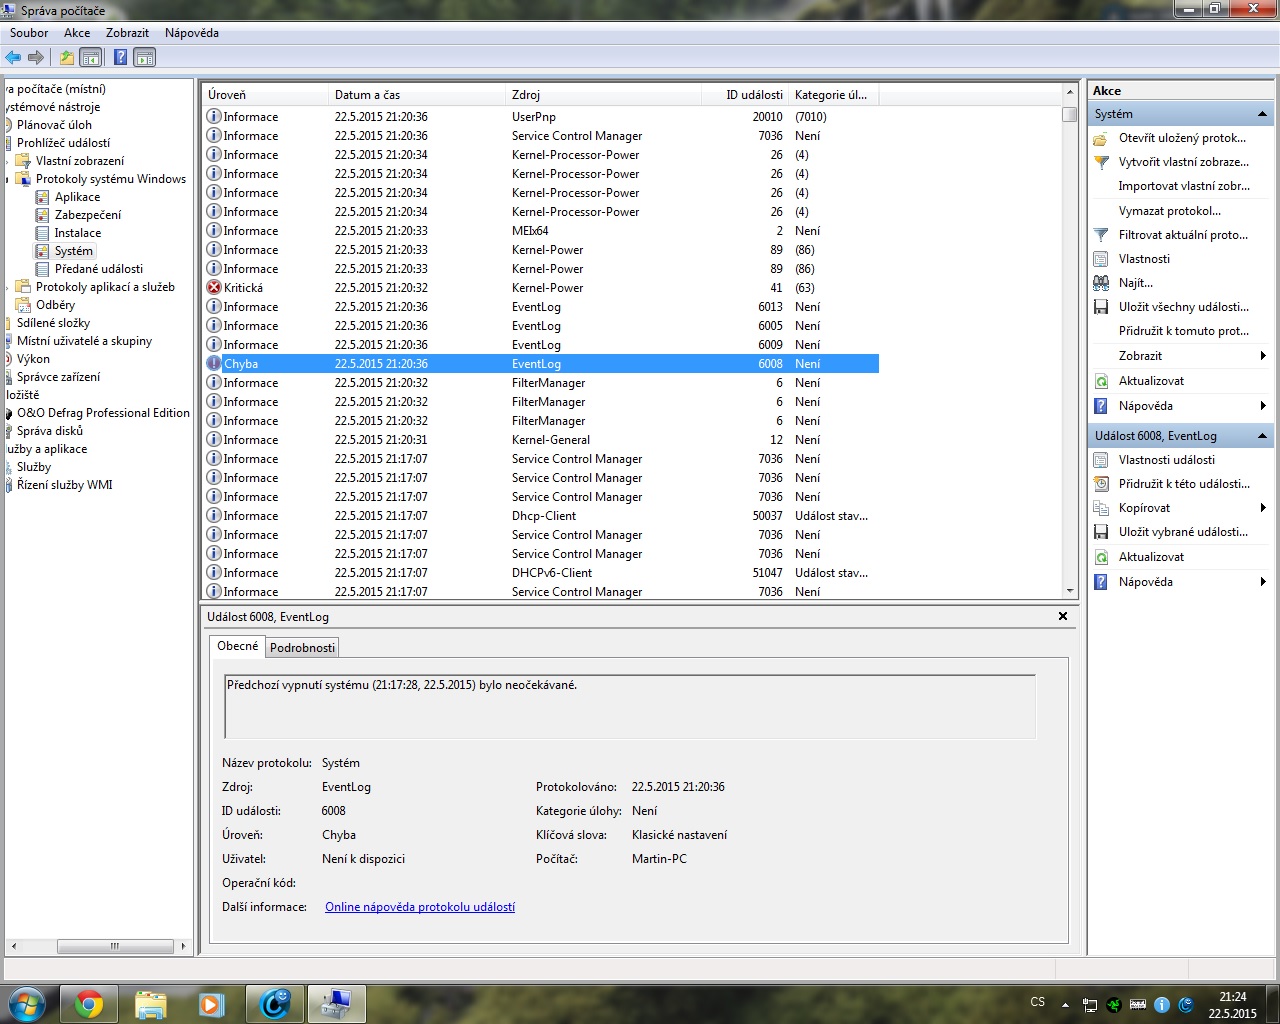
Task: Click Přidružit k tomuto protokolu action
Action: coord(1184,331)
